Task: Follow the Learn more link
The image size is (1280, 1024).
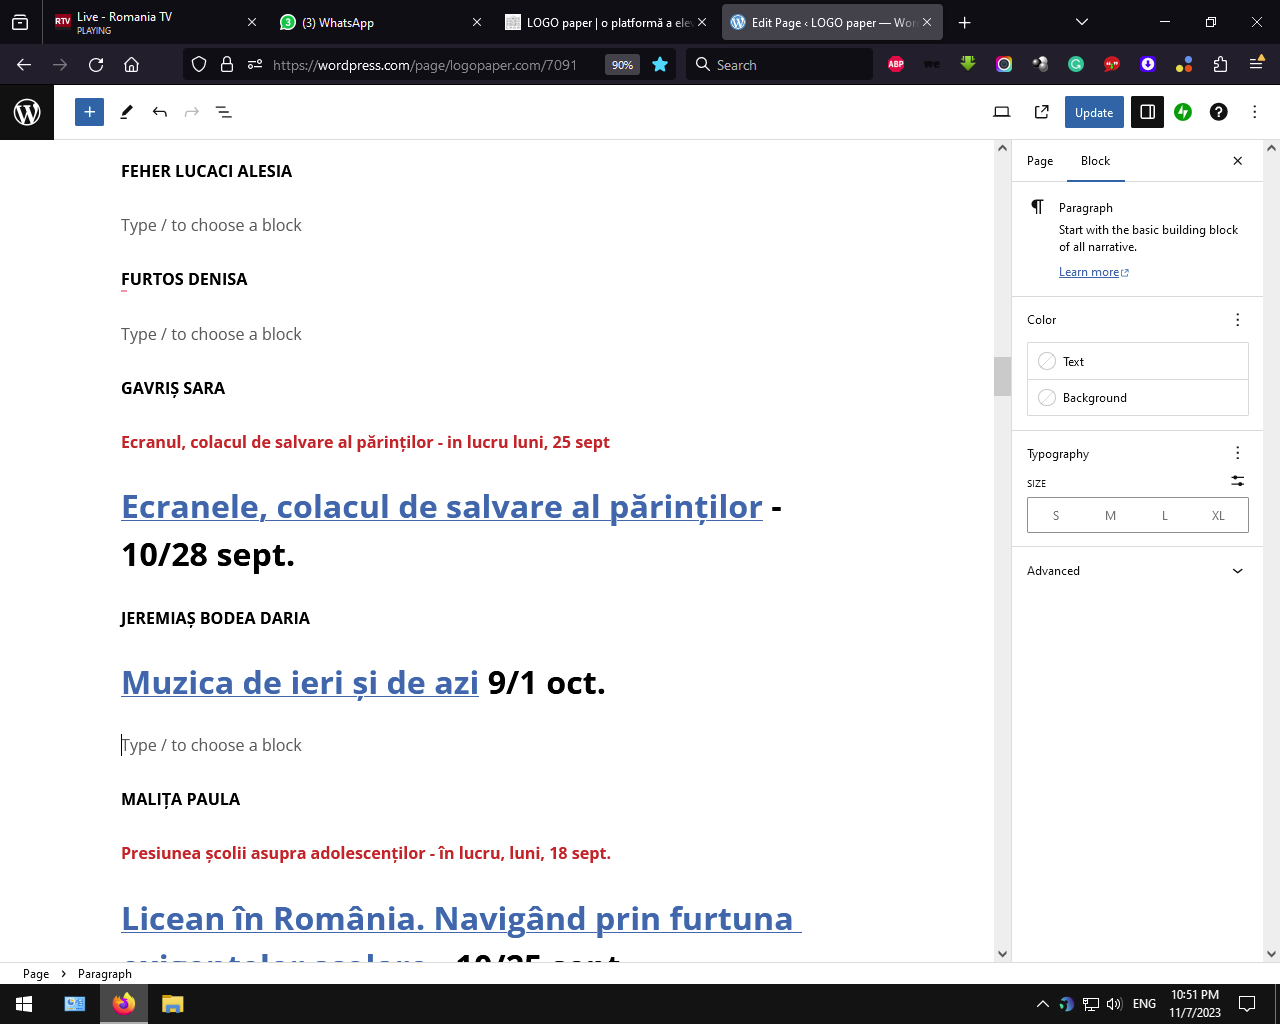Action: [1089, 272]
